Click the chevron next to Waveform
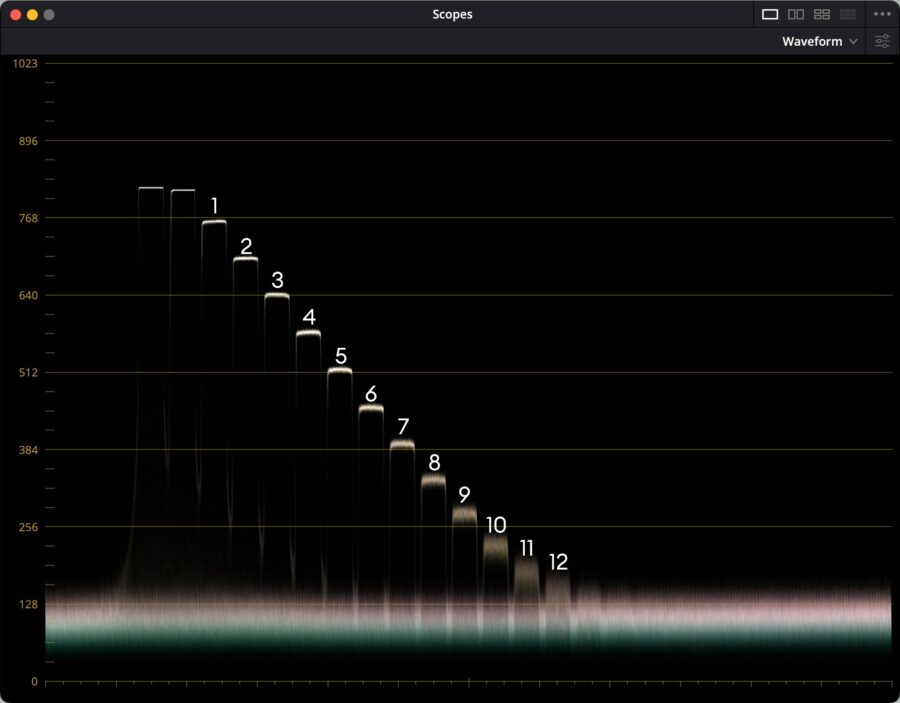The image size is (900, 703). 853,42
